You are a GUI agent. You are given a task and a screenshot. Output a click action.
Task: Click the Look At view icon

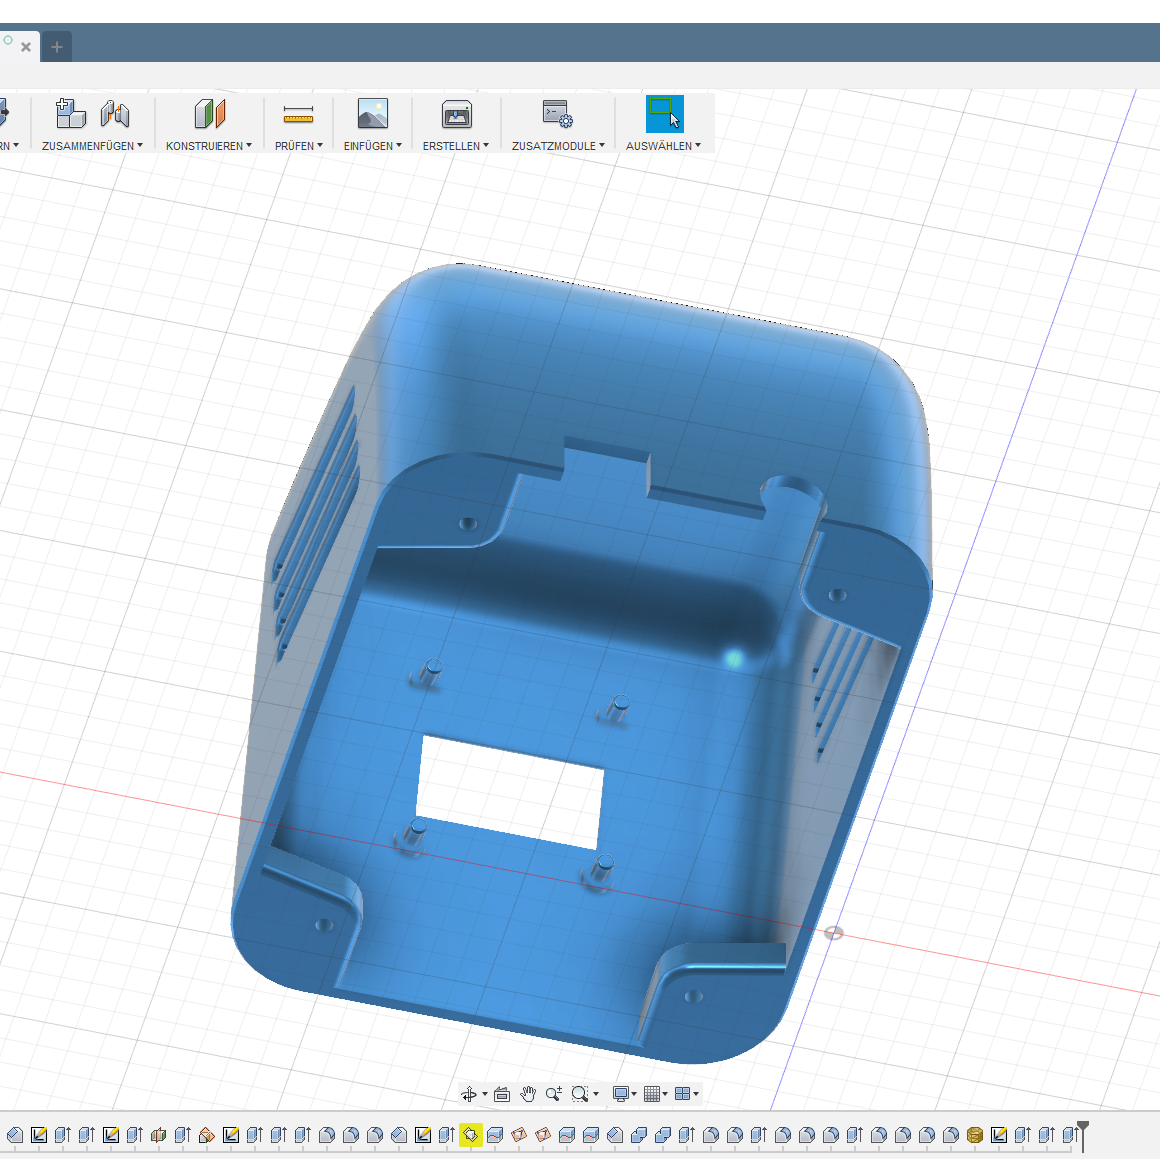tap(501, 1093)
